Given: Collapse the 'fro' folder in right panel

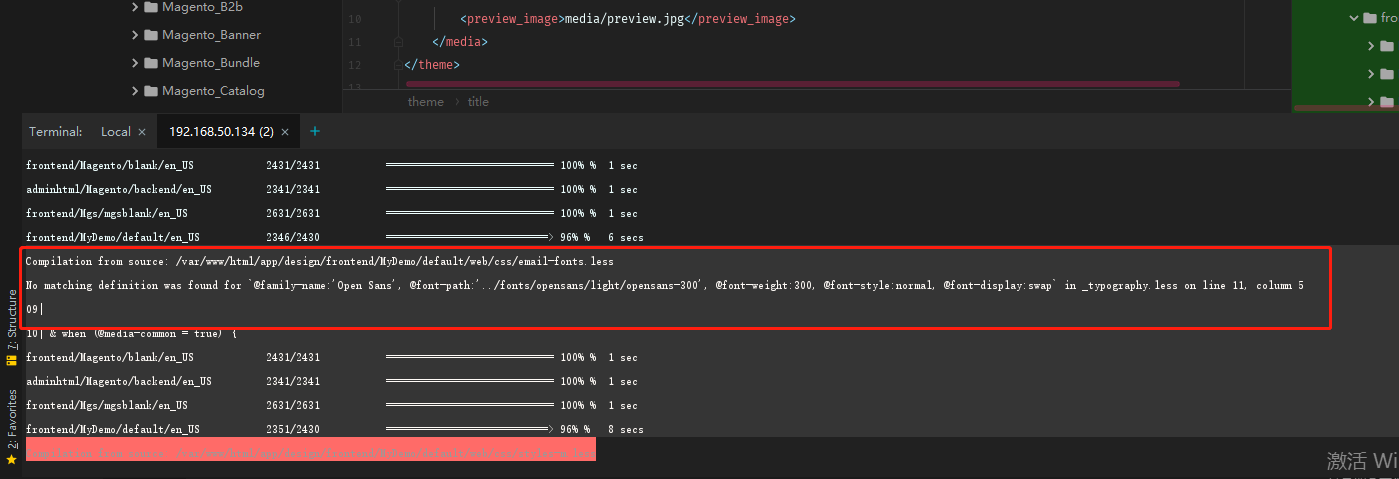Looking at the screenshot, I should [x=1354, y=18].
